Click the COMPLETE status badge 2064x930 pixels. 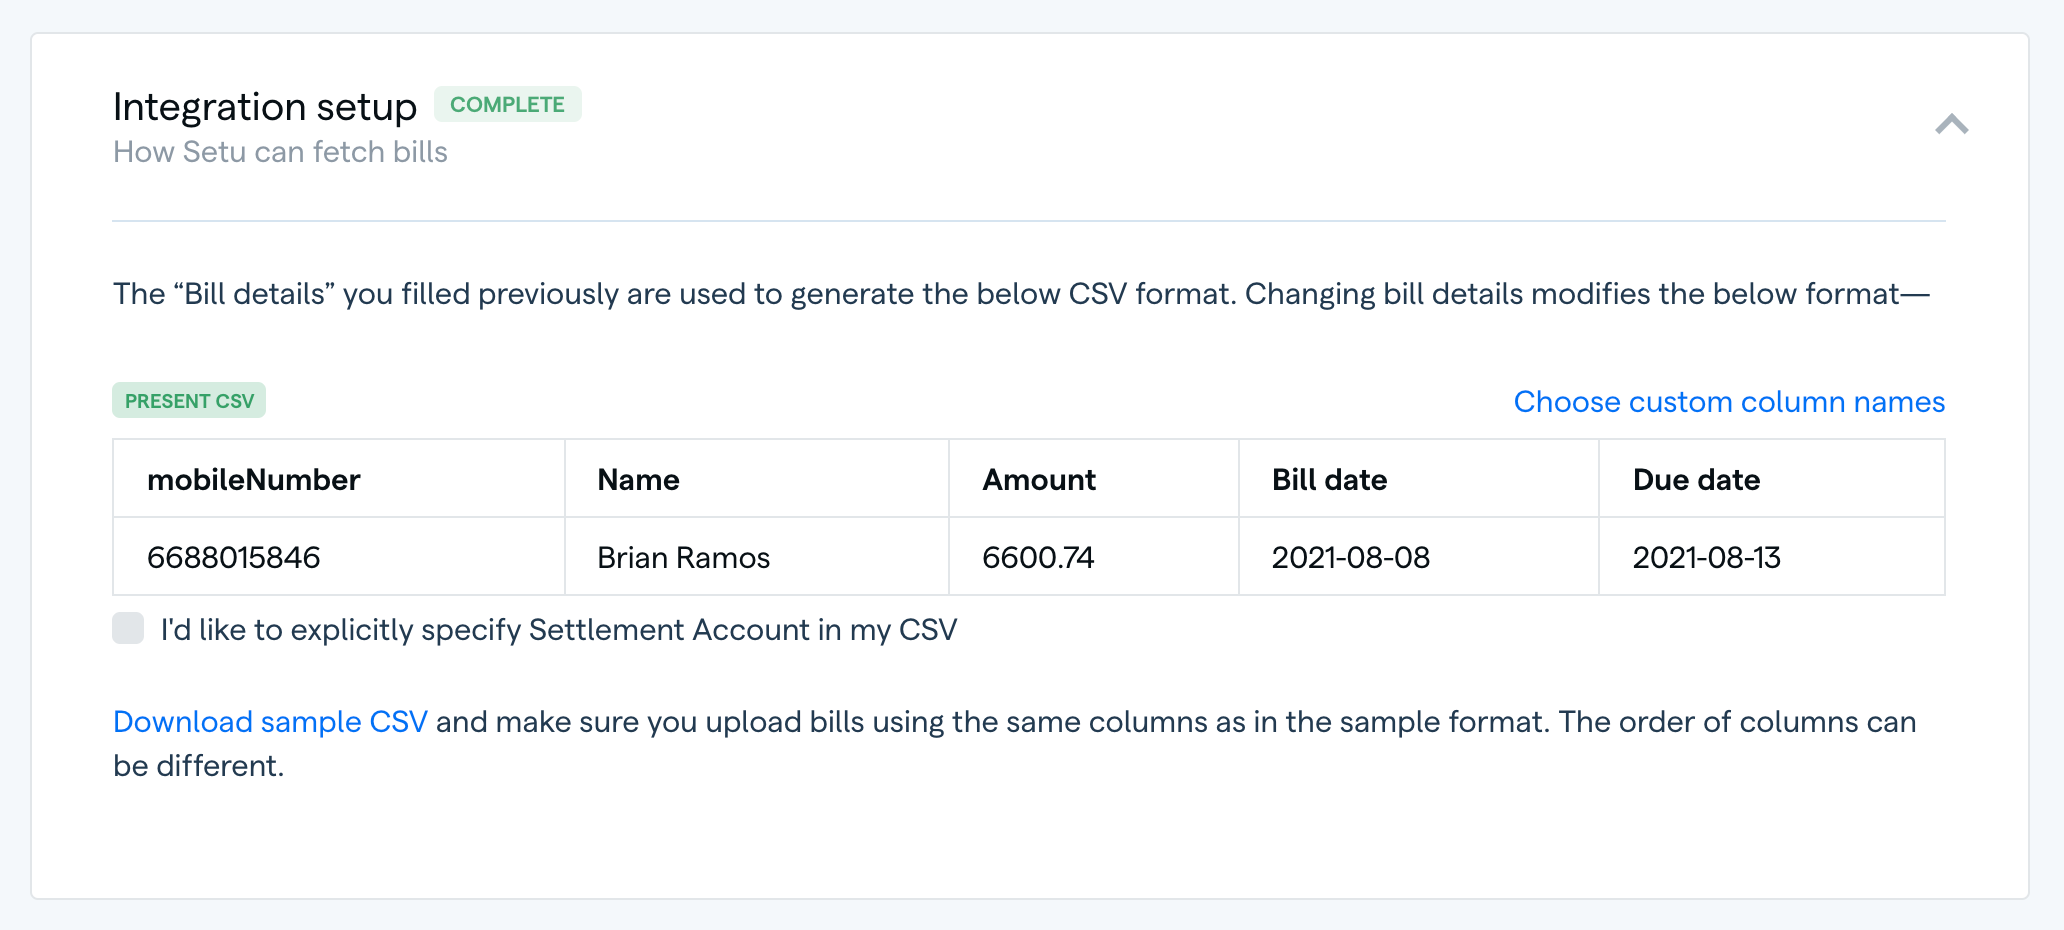coord(508,103)
